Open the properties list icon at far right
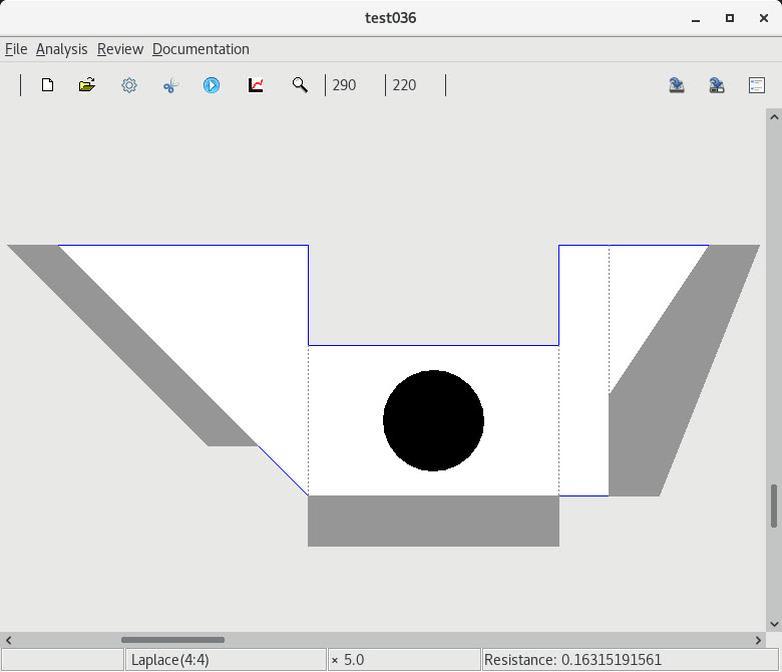This screenshot has height=672, width=782. pyautogui.click(x=757, y=85)
